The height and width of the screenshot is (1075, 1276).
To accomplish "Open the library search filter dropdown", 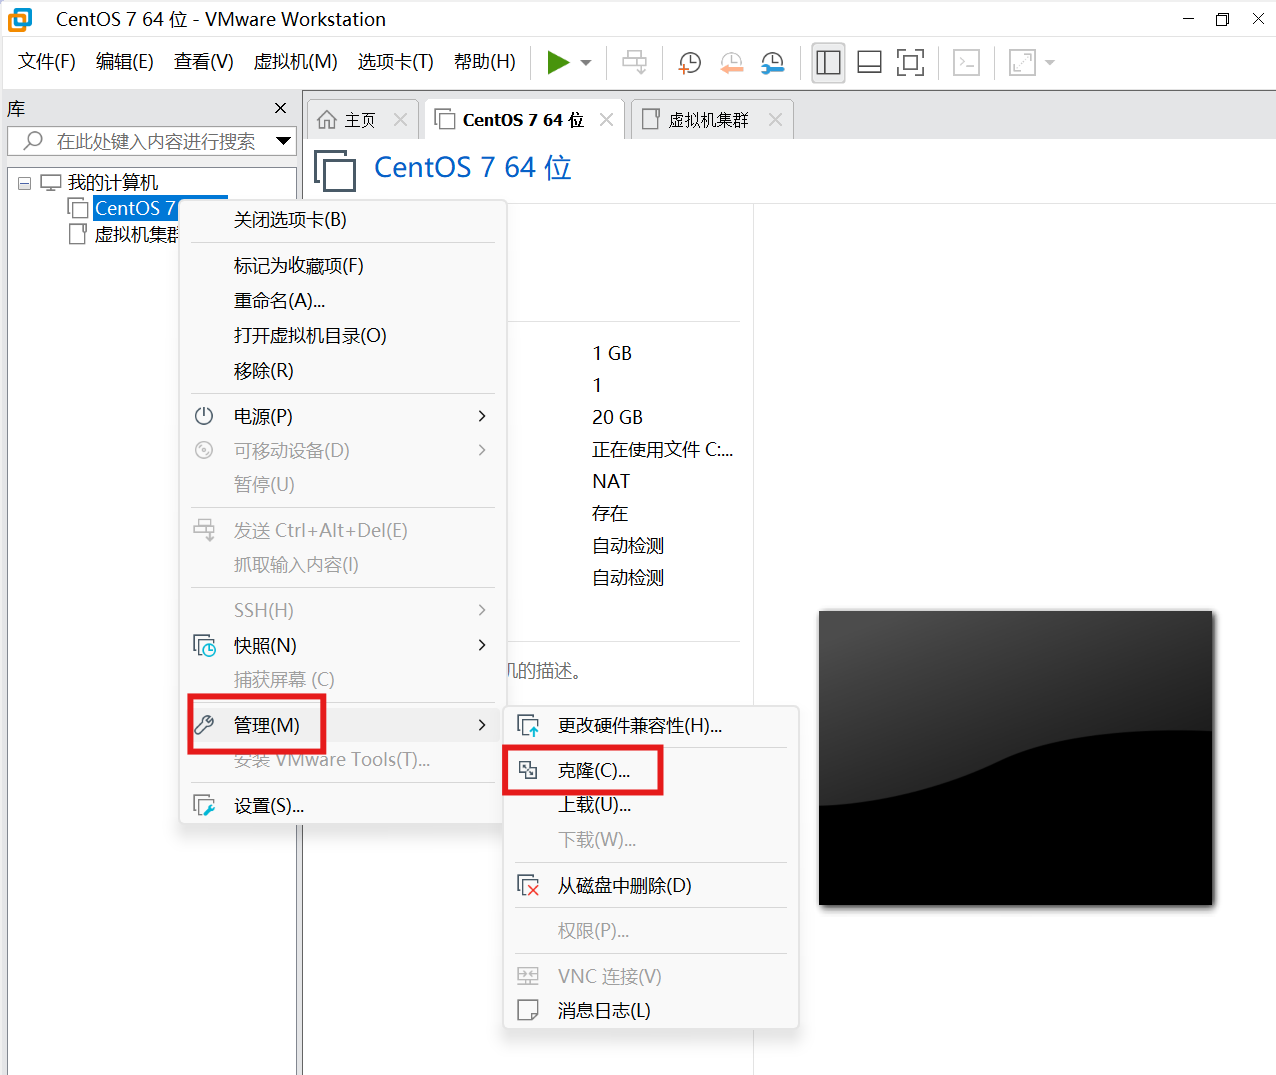I will (x=284, y=141).
